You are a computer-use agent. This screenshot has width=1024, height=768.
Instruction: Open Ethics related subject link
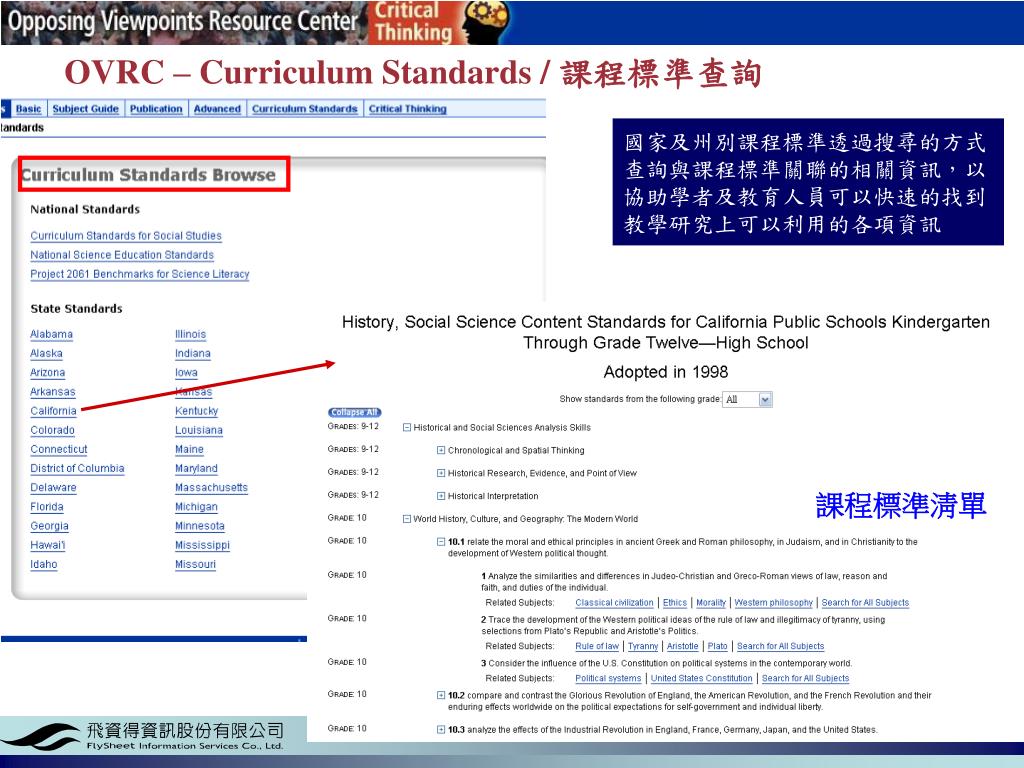point(675,603)
